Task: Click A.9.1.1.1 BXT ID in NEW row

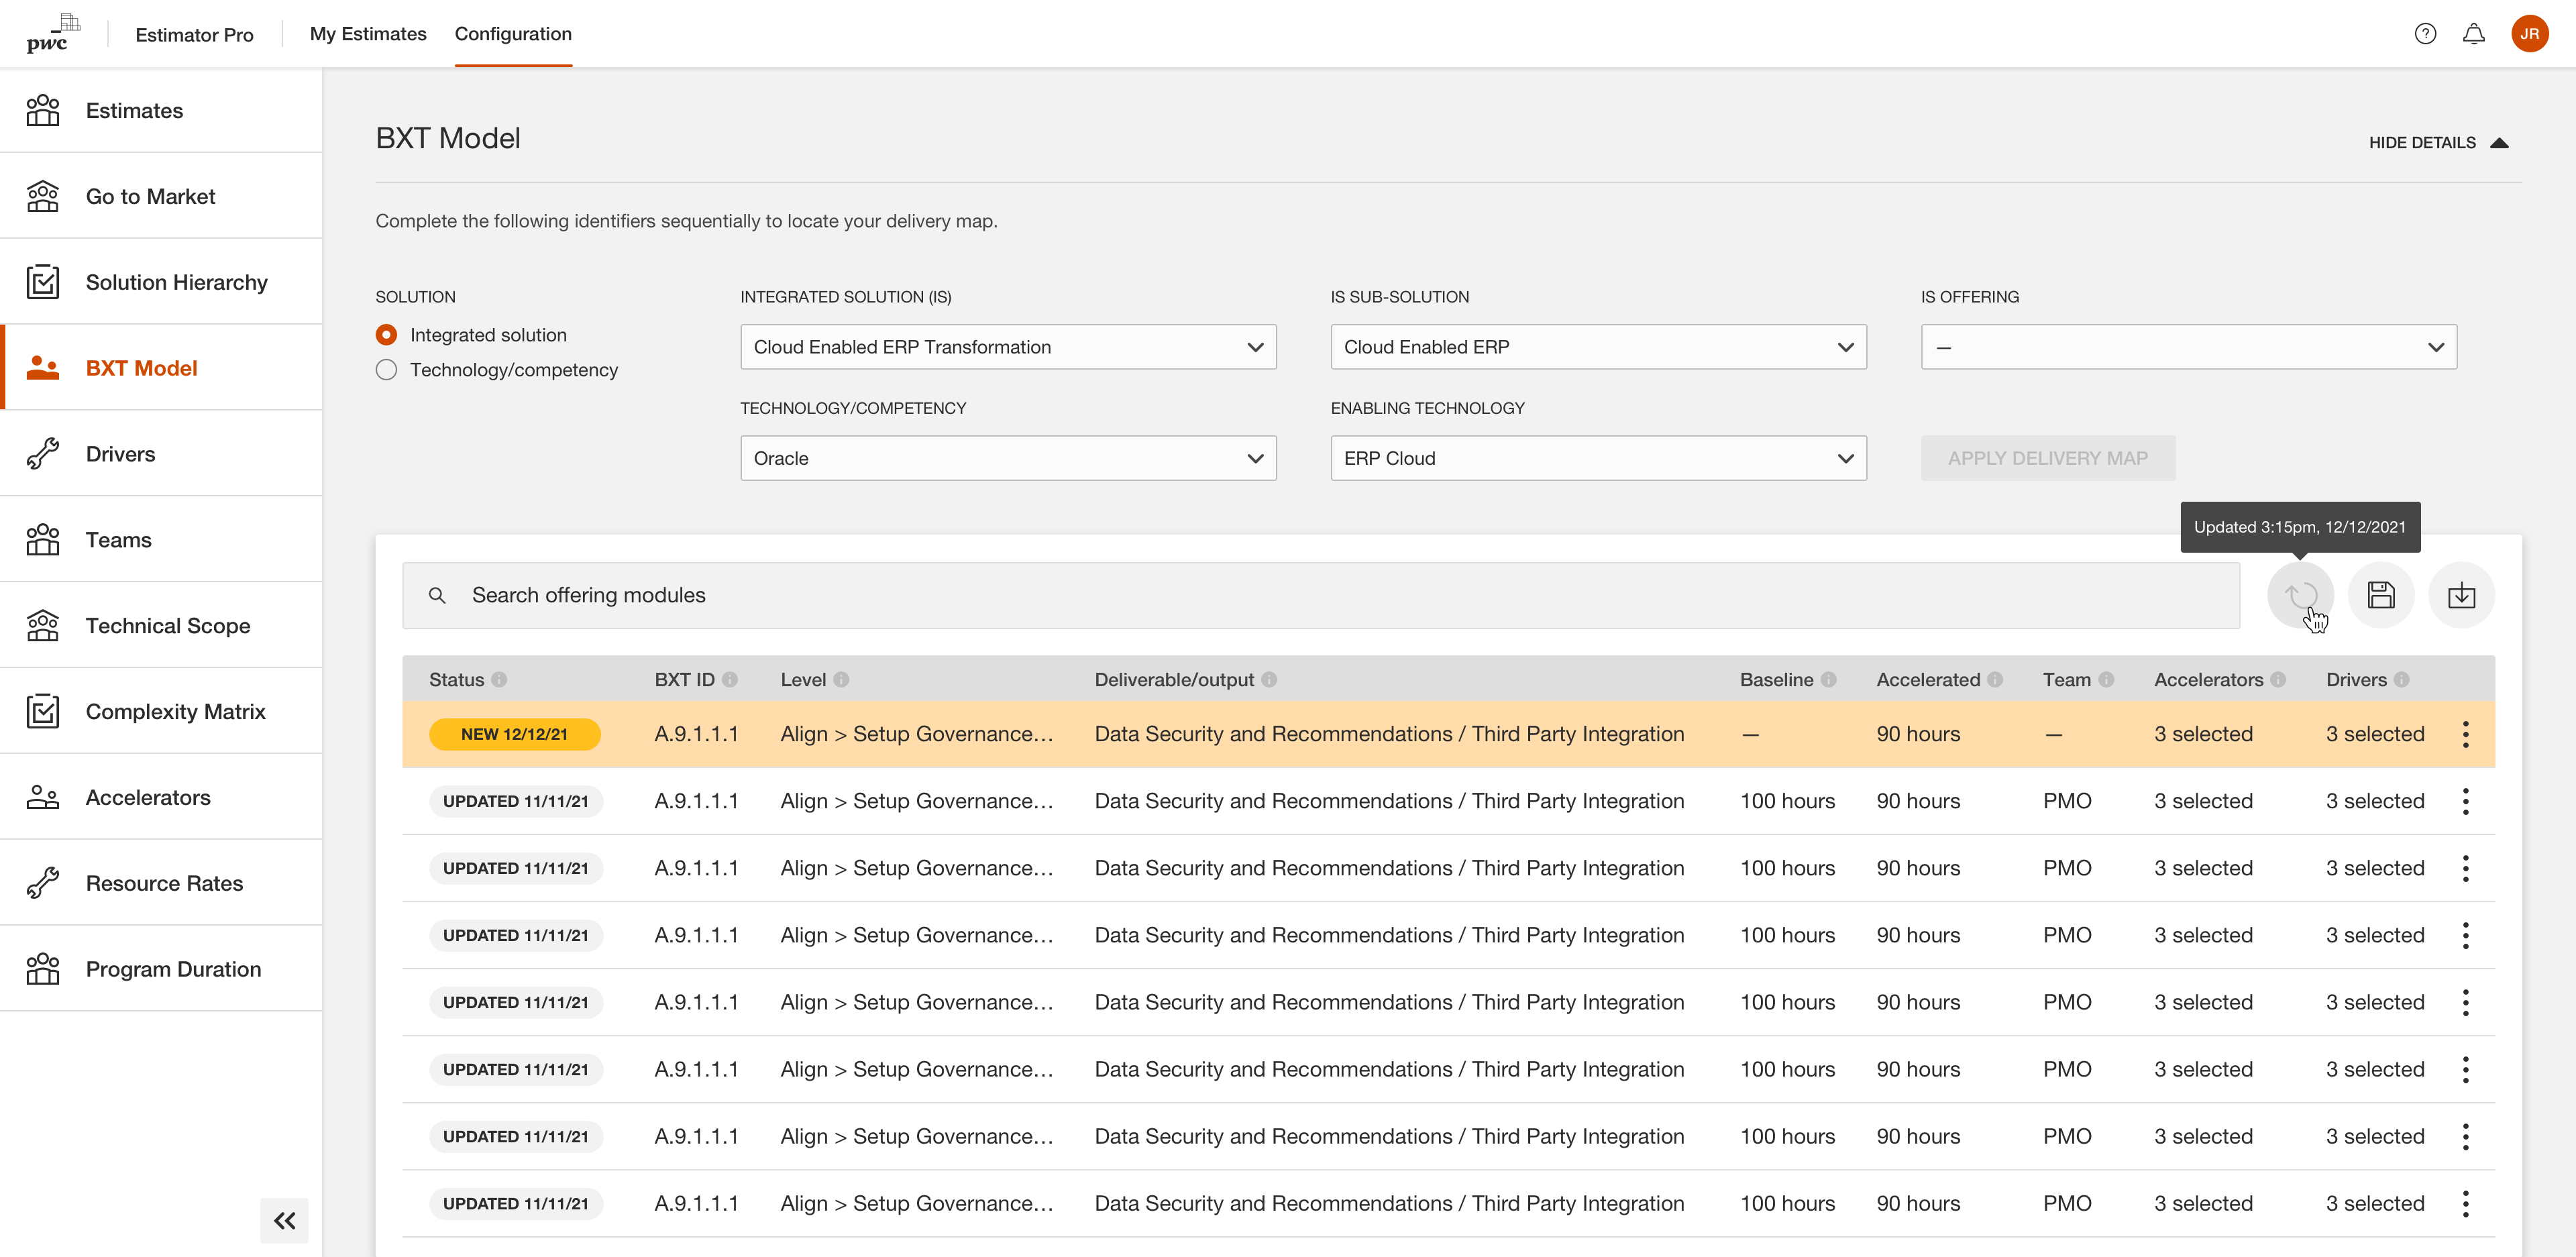Action: pos(696,734)
